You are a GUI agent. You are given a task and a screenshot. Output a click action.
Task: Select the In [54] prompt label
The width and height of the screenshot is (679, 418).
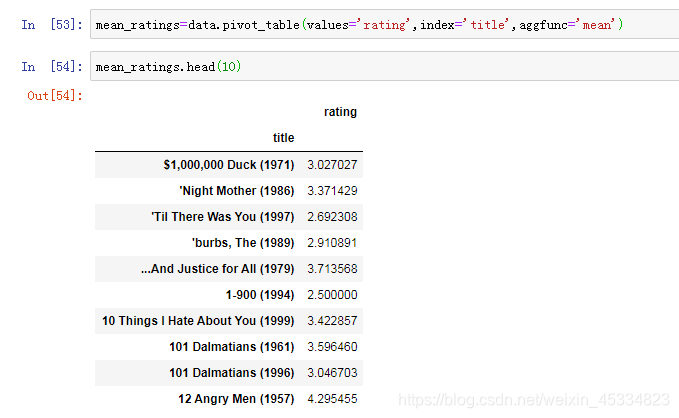point(52,67)
